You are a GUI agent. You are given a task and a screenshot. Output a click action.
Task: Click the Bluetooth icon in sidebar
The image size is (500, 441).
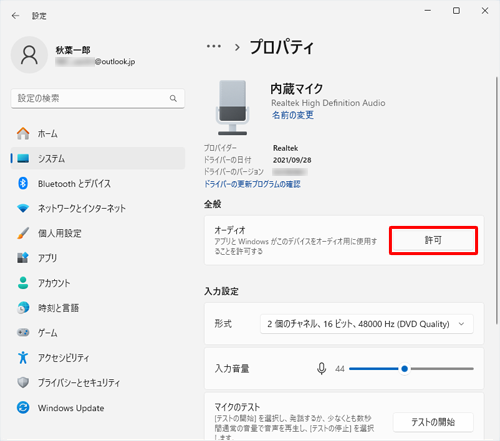point(23,183)
